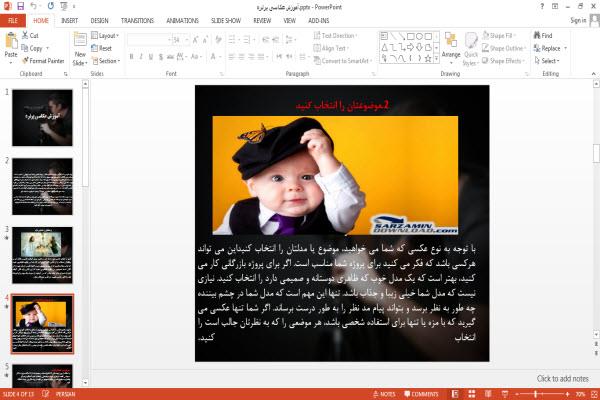600x400 pixels.
Task: Click the Undo arrow in title bar
Action: (x=34, y=6)
